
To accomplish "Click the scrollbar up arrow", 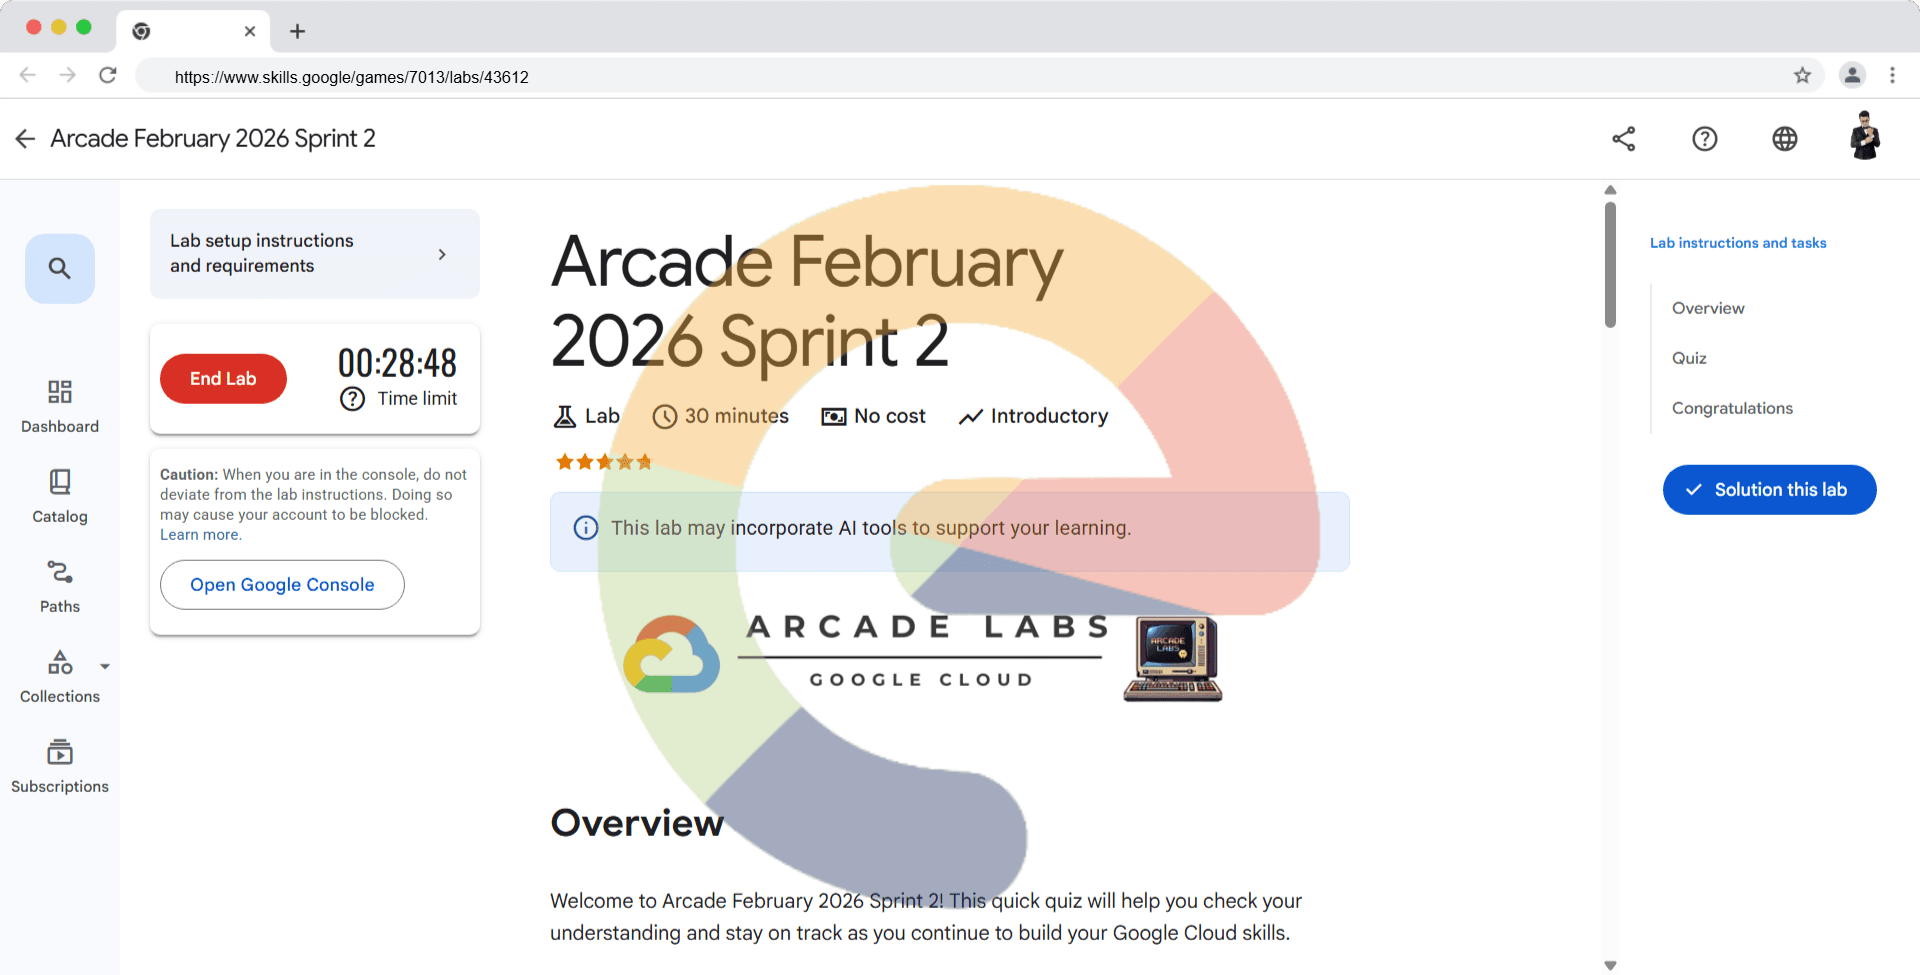I will point(1610,190).
